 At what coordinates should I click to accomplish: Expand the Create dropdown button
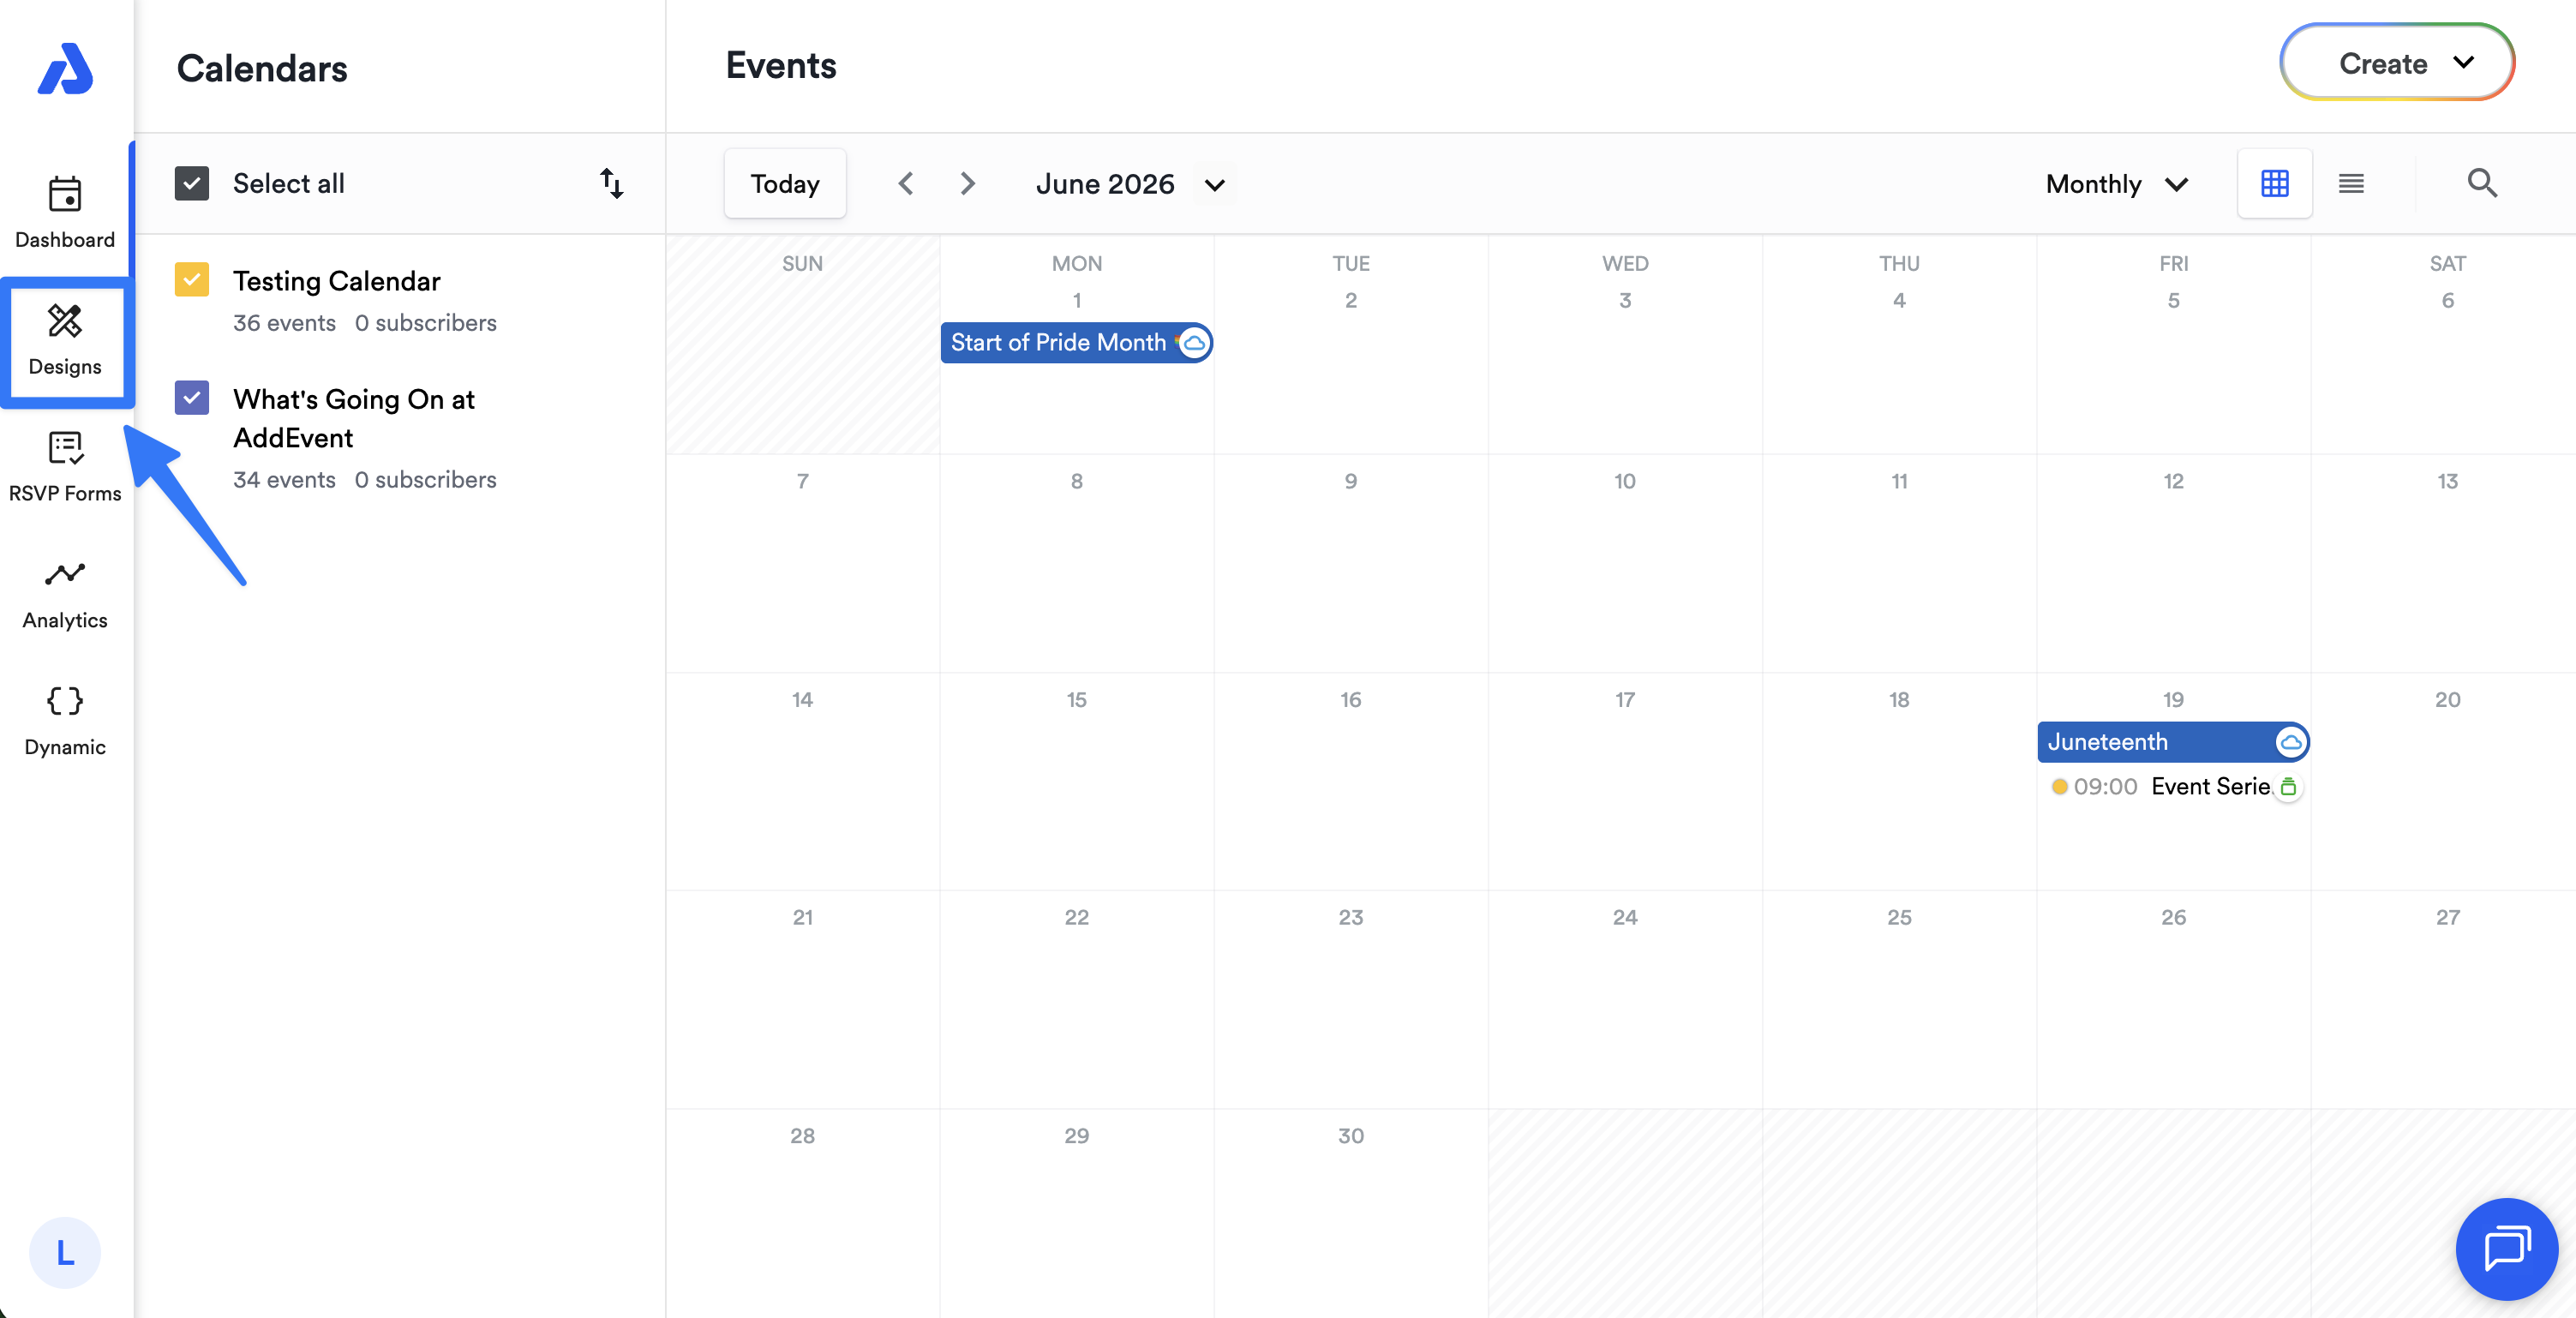(x=2396, y=63)
